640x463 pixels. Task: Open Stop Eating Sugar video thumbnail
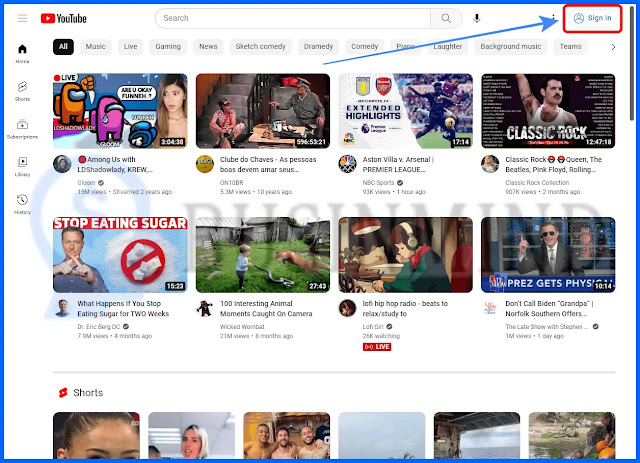pos(120,255)
